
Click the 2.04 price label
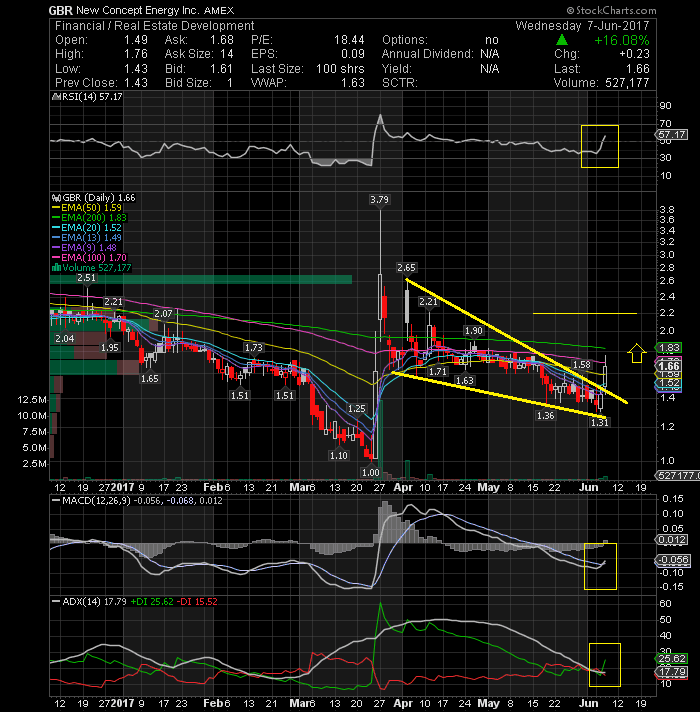point(64,338)
